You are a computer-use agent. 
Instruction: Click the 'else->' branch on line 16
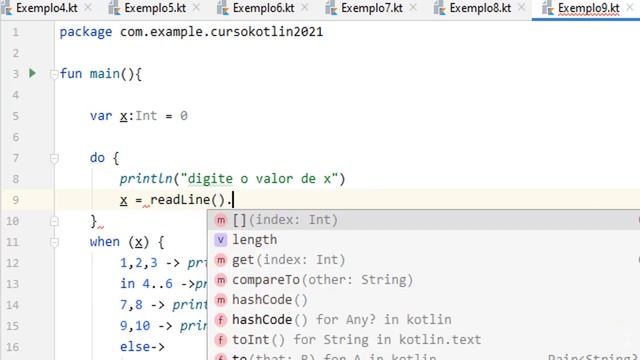(142, 347)
